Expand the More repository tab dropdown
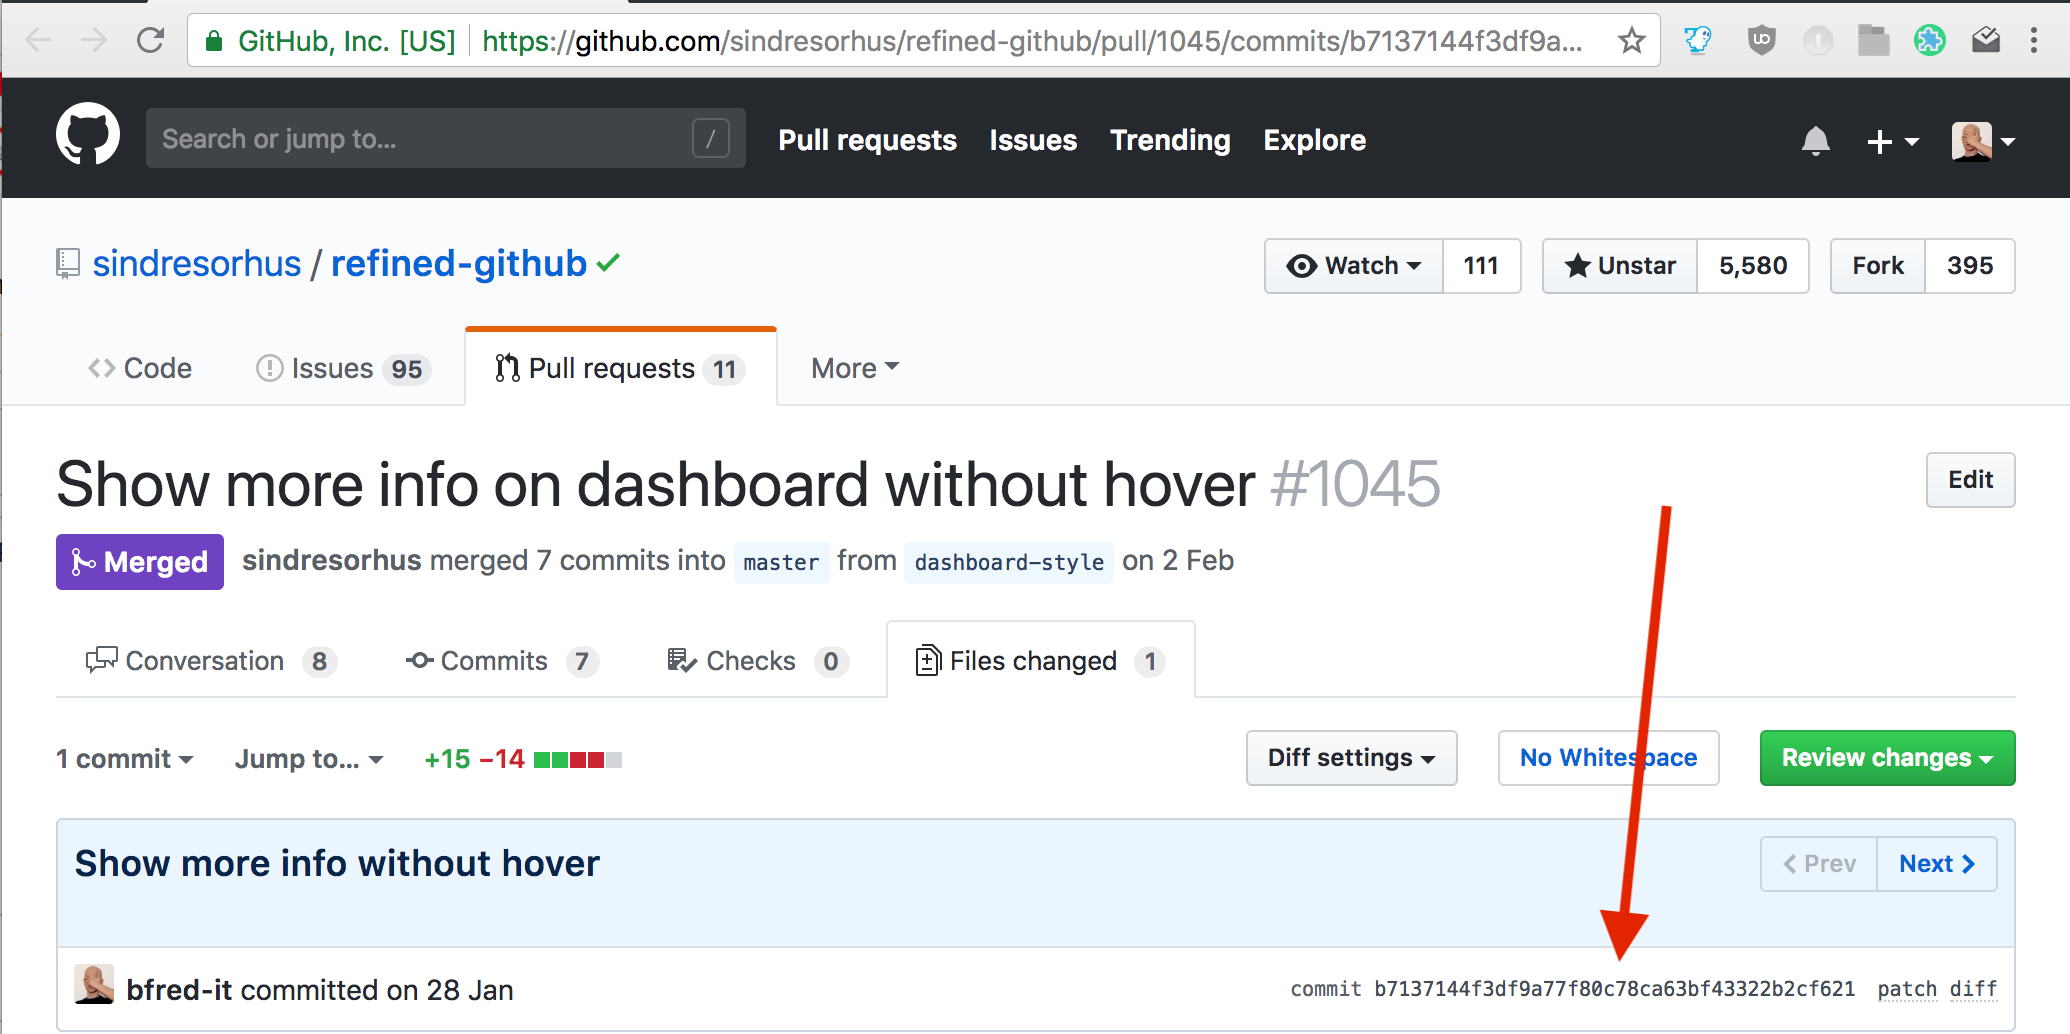The height and width of the screenshot is (1034, 2070). [x=855, y=368]
